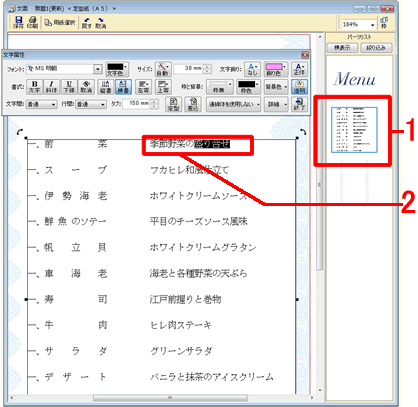
Task: Click the 取消 redo arrow icon
Action: 101,22
